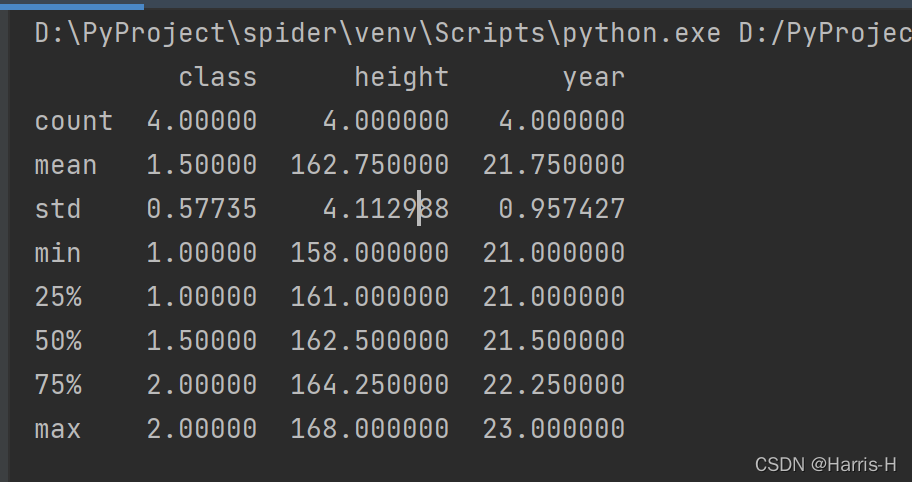
Task: Select the height 75% value 164.250000
Action: (x=369, y=384)
